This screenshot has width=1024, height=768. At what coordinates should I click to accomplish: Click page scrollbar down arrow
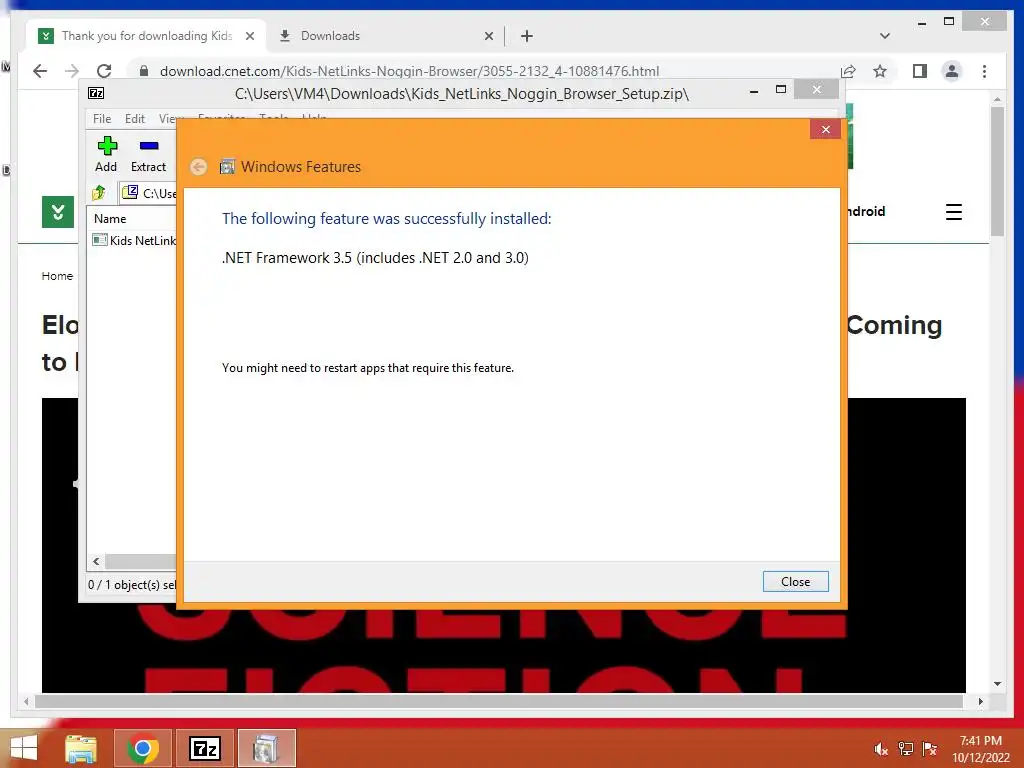tap(997, 684)
